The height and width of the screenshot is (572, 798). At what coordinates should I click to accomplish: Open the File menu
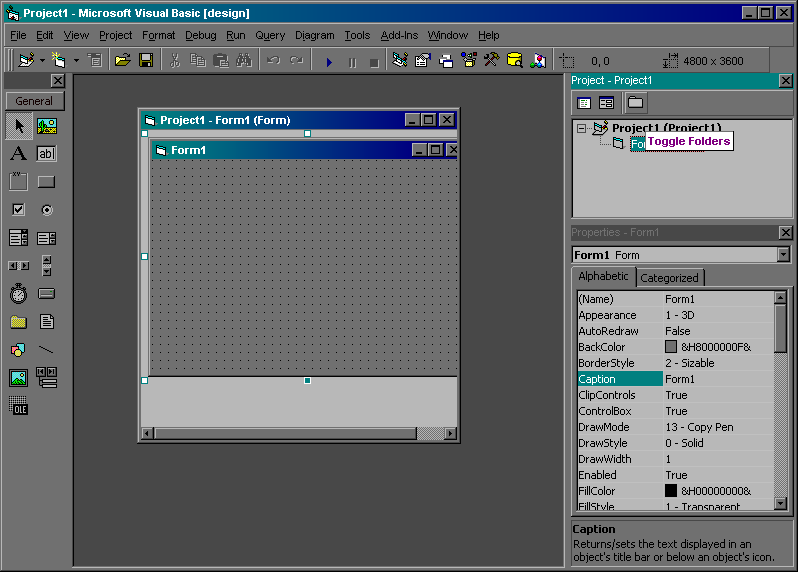[x=18, y=35]
